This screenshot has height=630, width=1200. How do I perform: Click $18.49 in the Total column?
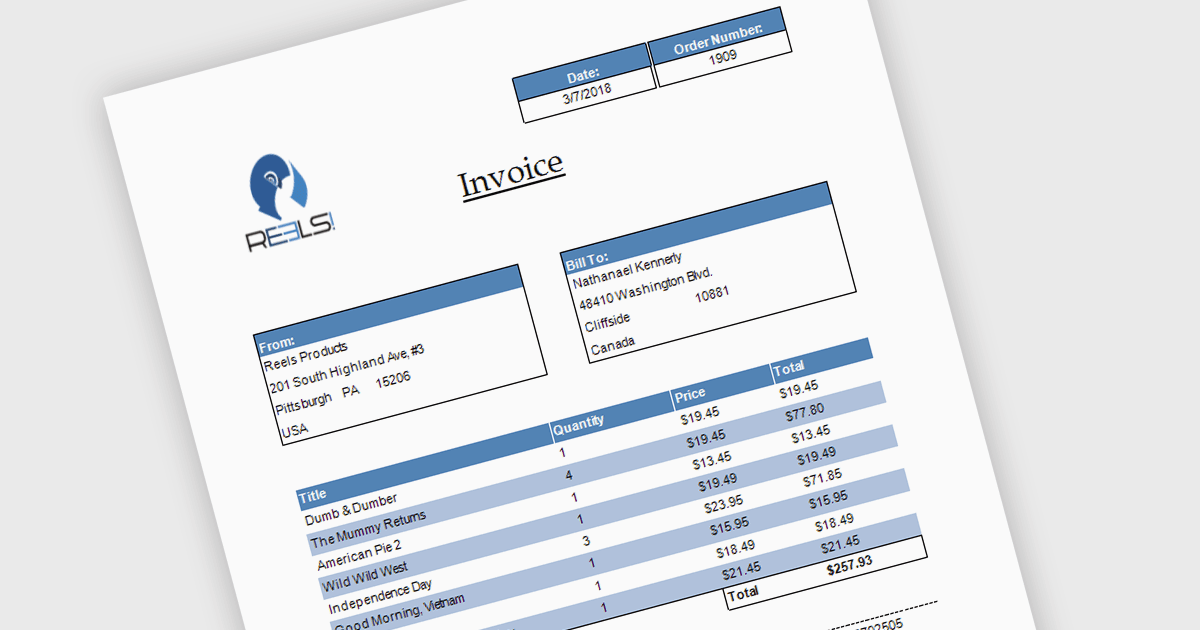834,523
